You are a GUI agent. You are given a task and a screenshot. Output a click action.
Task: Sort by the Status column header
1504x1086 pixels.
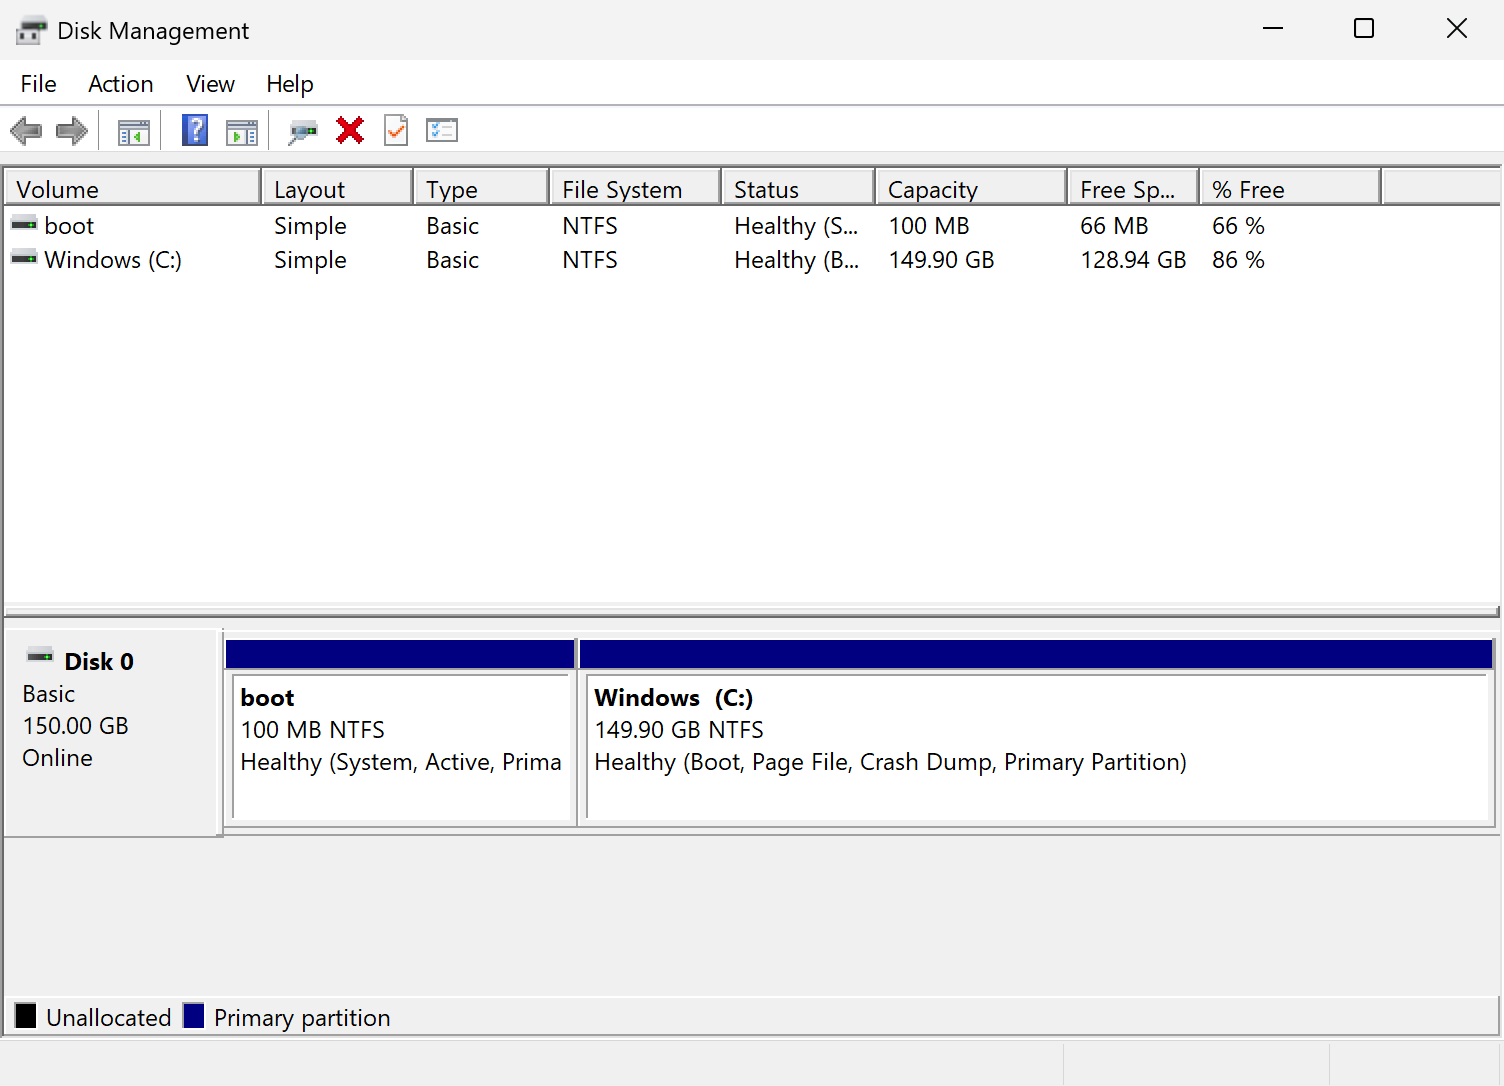click(798, 188)
